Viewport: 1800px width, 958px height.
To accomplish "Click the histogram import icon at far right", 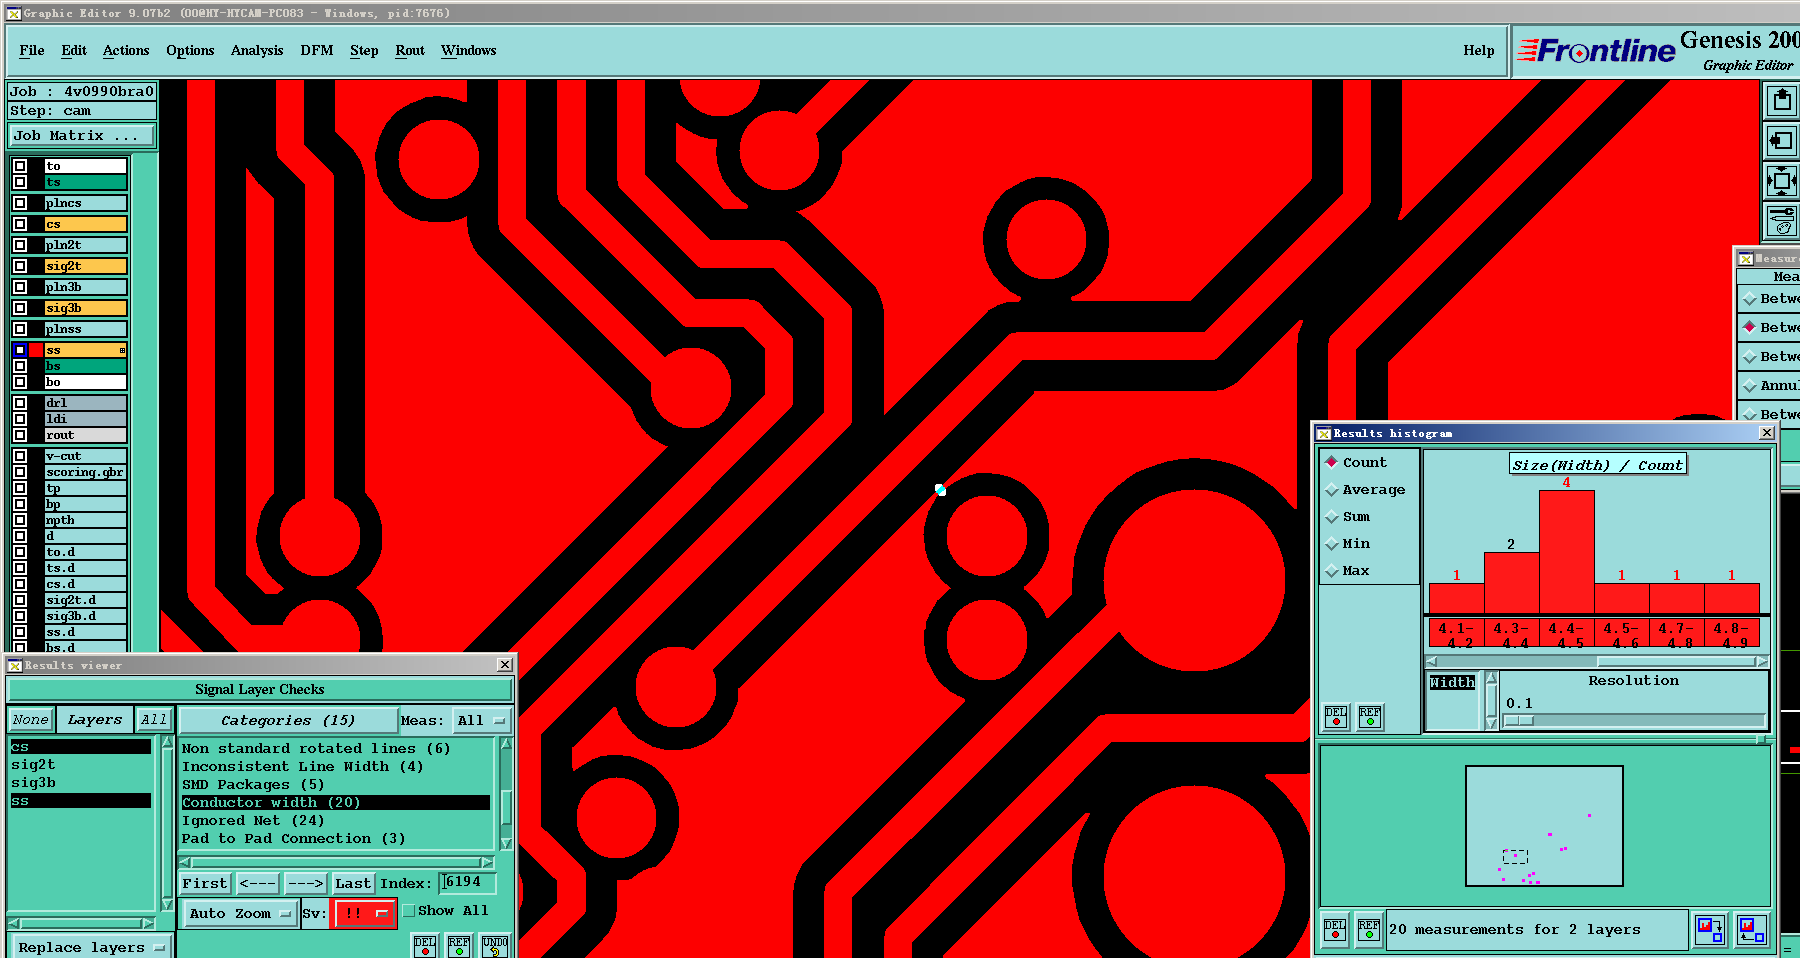I will [x=1751, y=929].
